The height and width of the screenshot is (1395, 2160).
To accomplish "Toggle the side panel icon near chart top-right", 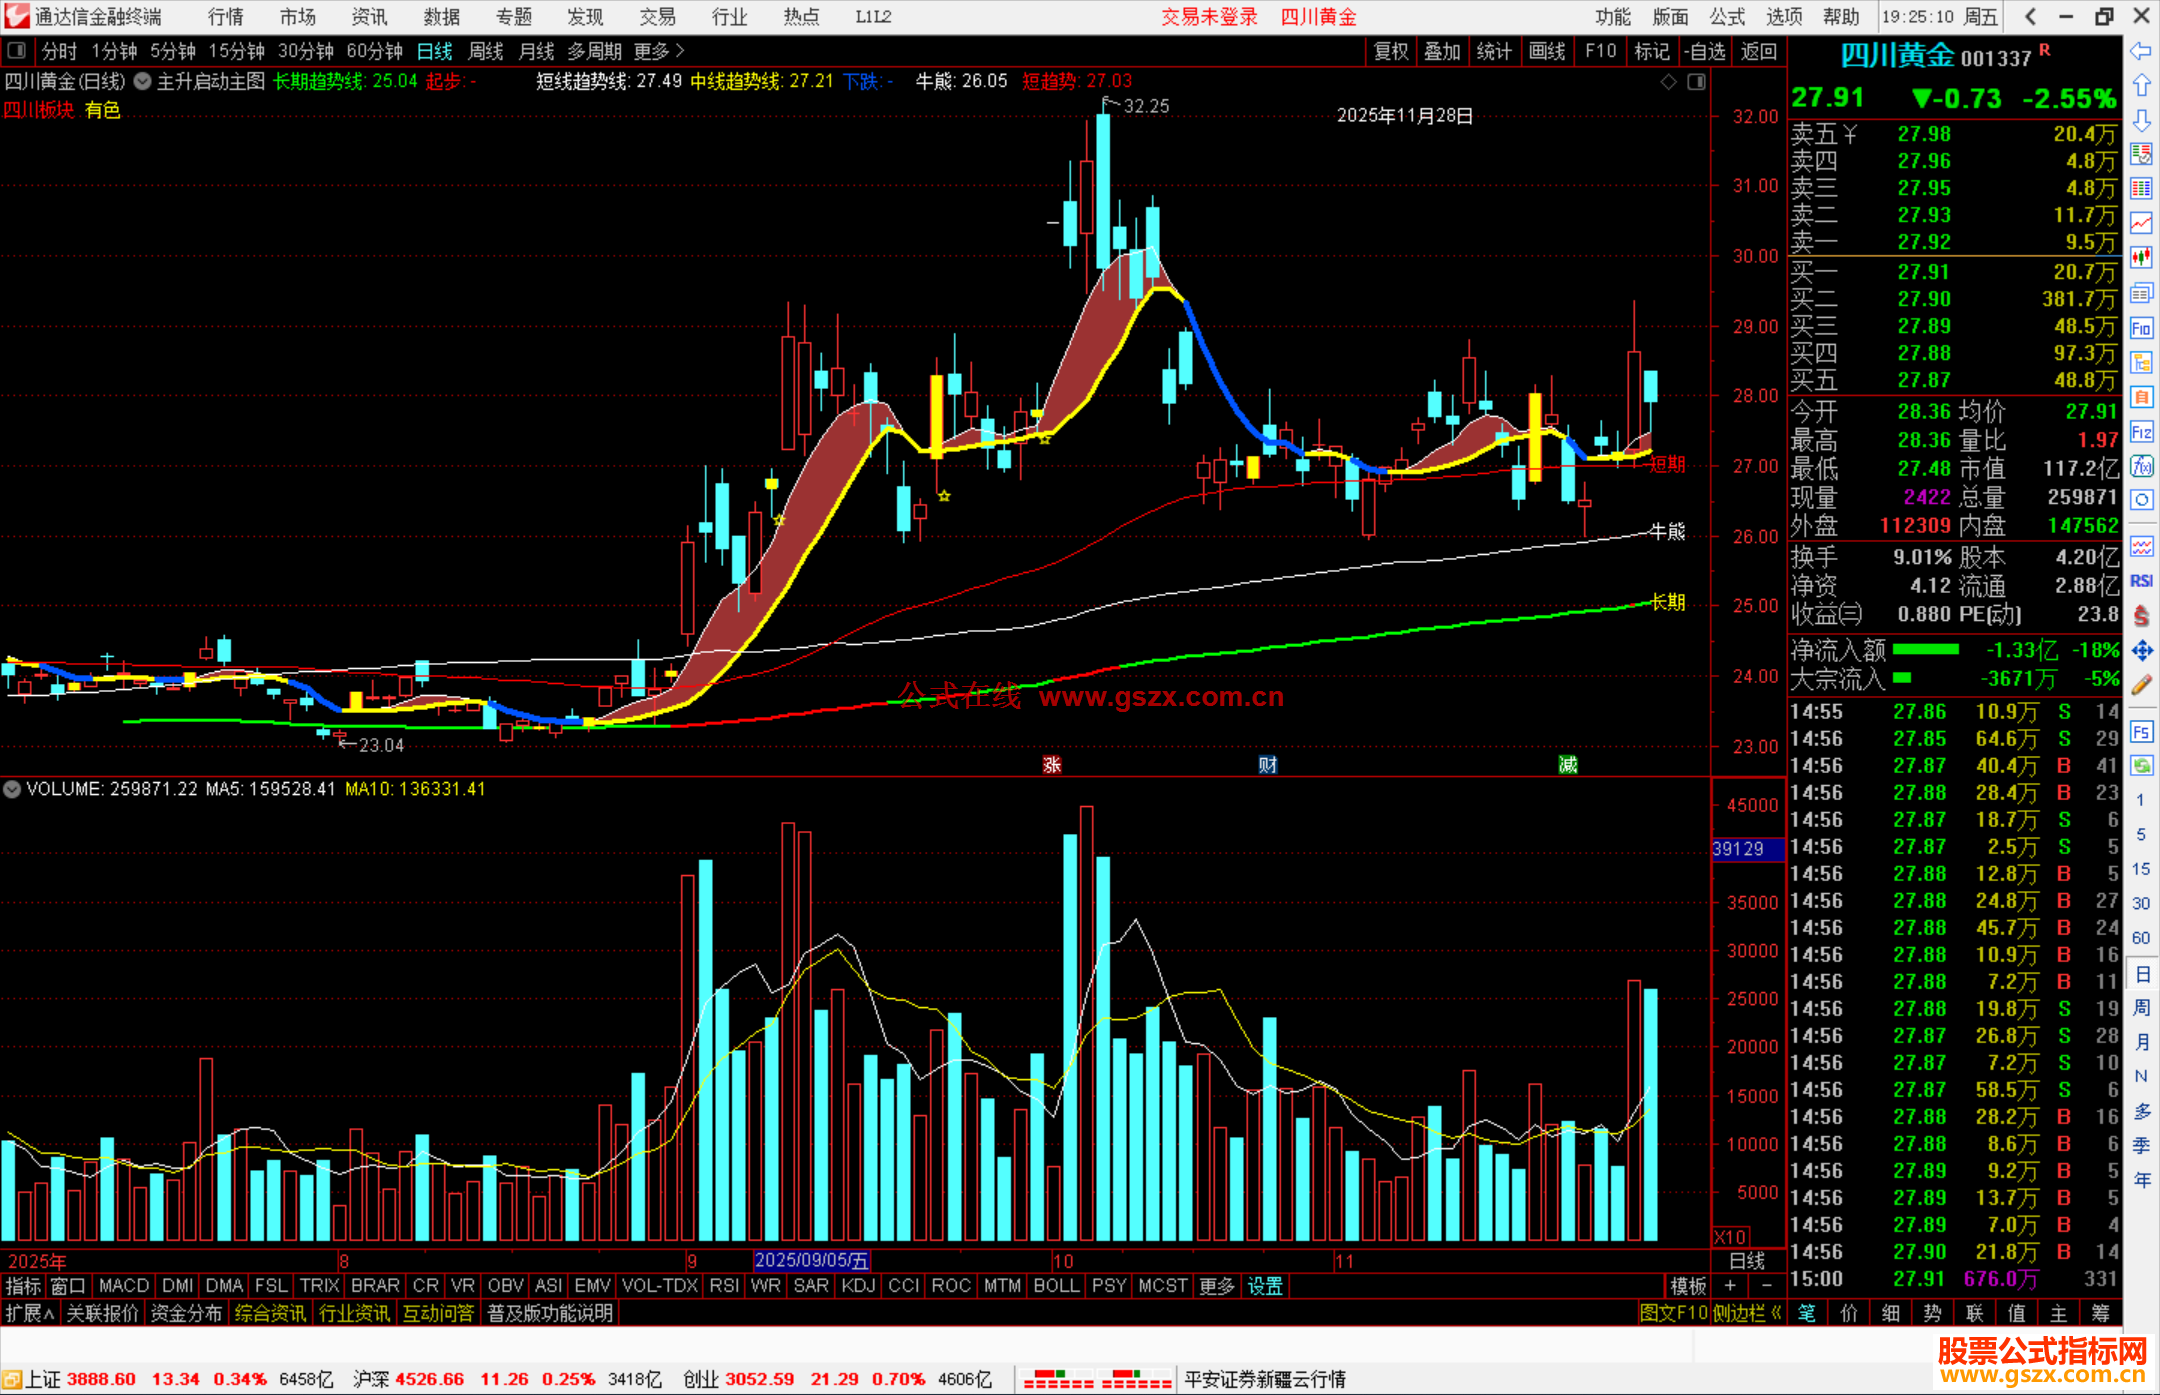I will coord(1696,82).
